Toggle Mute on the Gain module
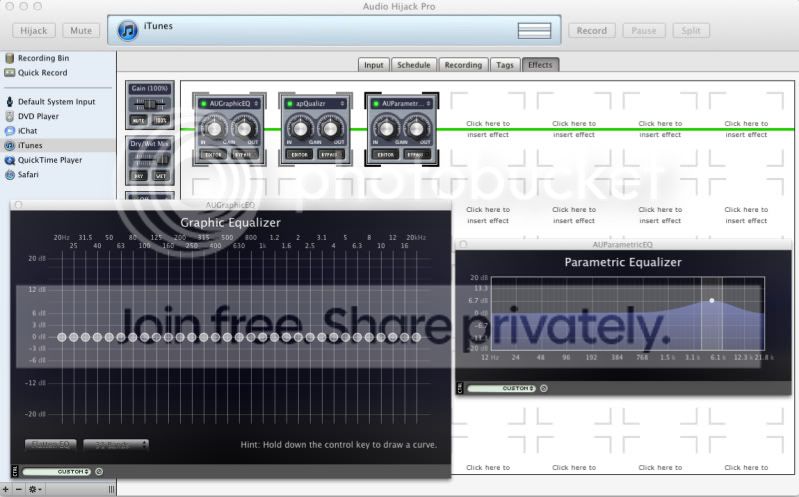 (x=139, y=120)
